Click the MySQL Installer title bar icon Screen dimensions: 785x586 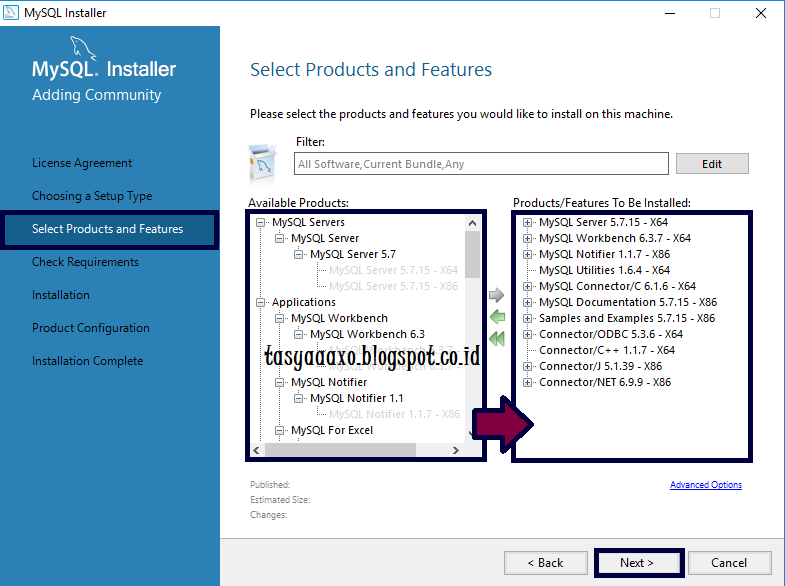coord(11,13)
